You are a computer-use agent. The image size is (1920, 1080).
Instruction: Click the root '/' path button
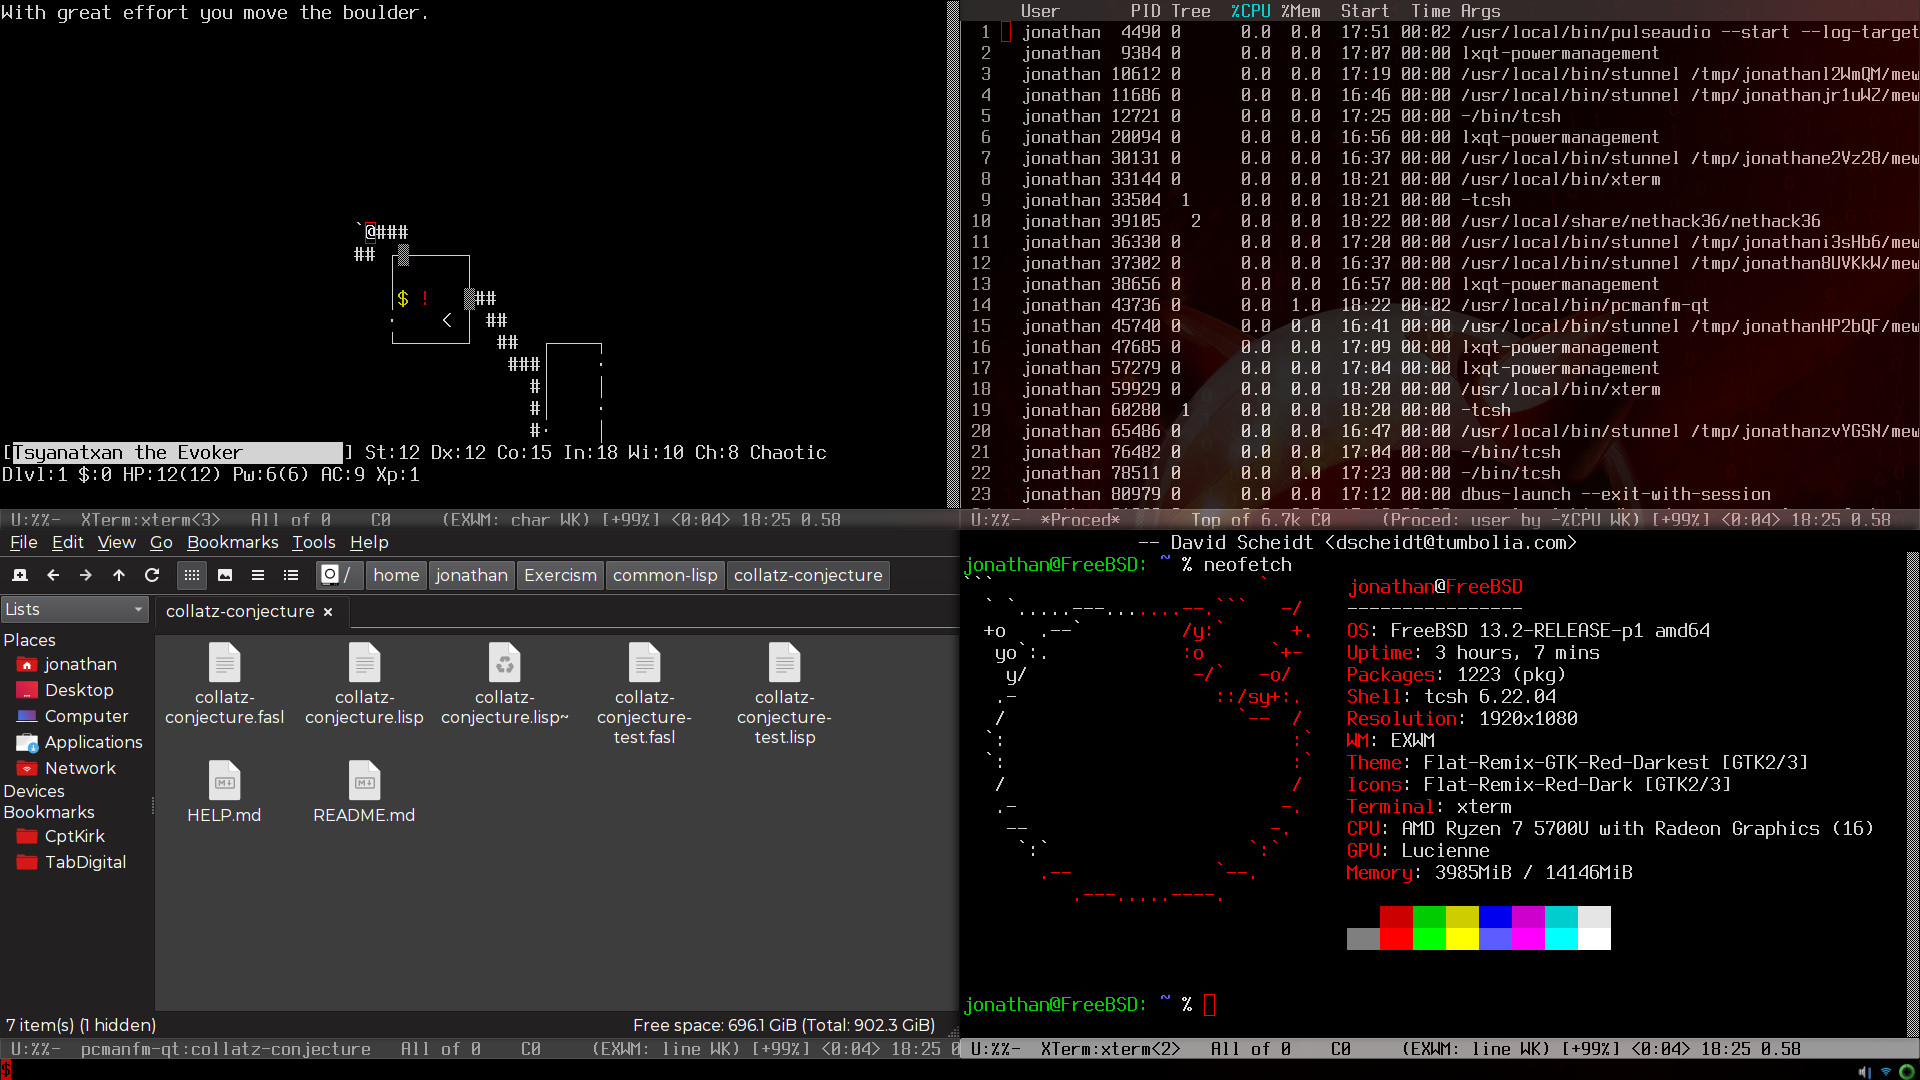pyautogui.click(x=338, y=575)
